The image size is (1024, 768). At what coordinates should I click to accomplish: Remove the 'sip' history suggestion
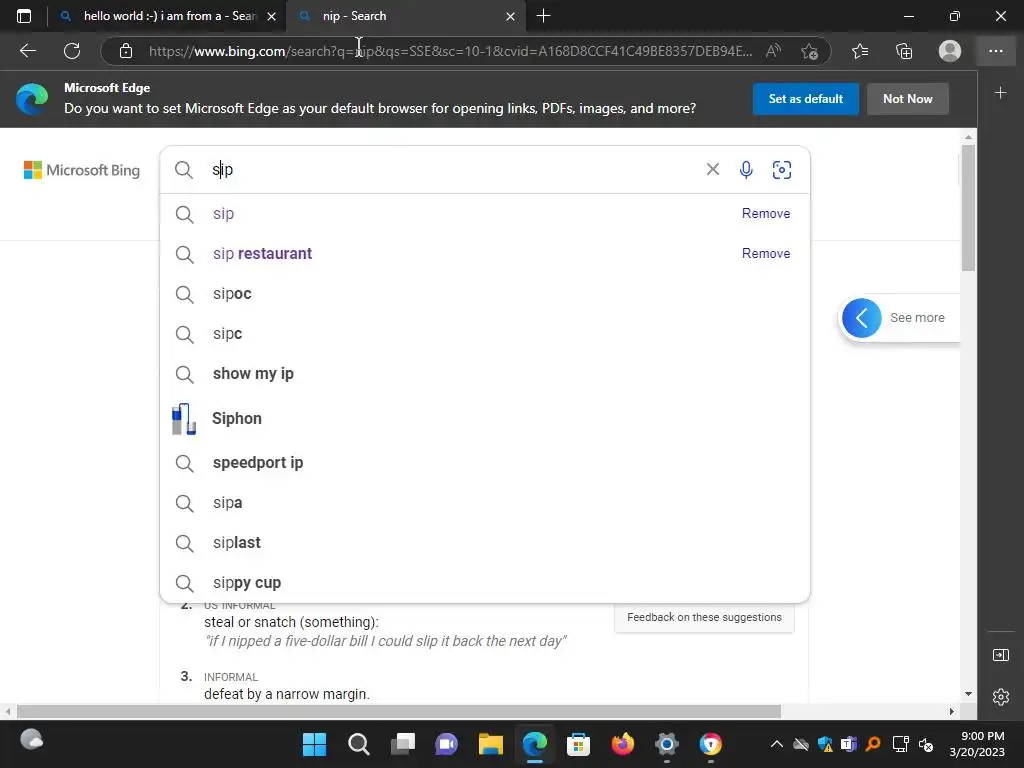point(765,214)
